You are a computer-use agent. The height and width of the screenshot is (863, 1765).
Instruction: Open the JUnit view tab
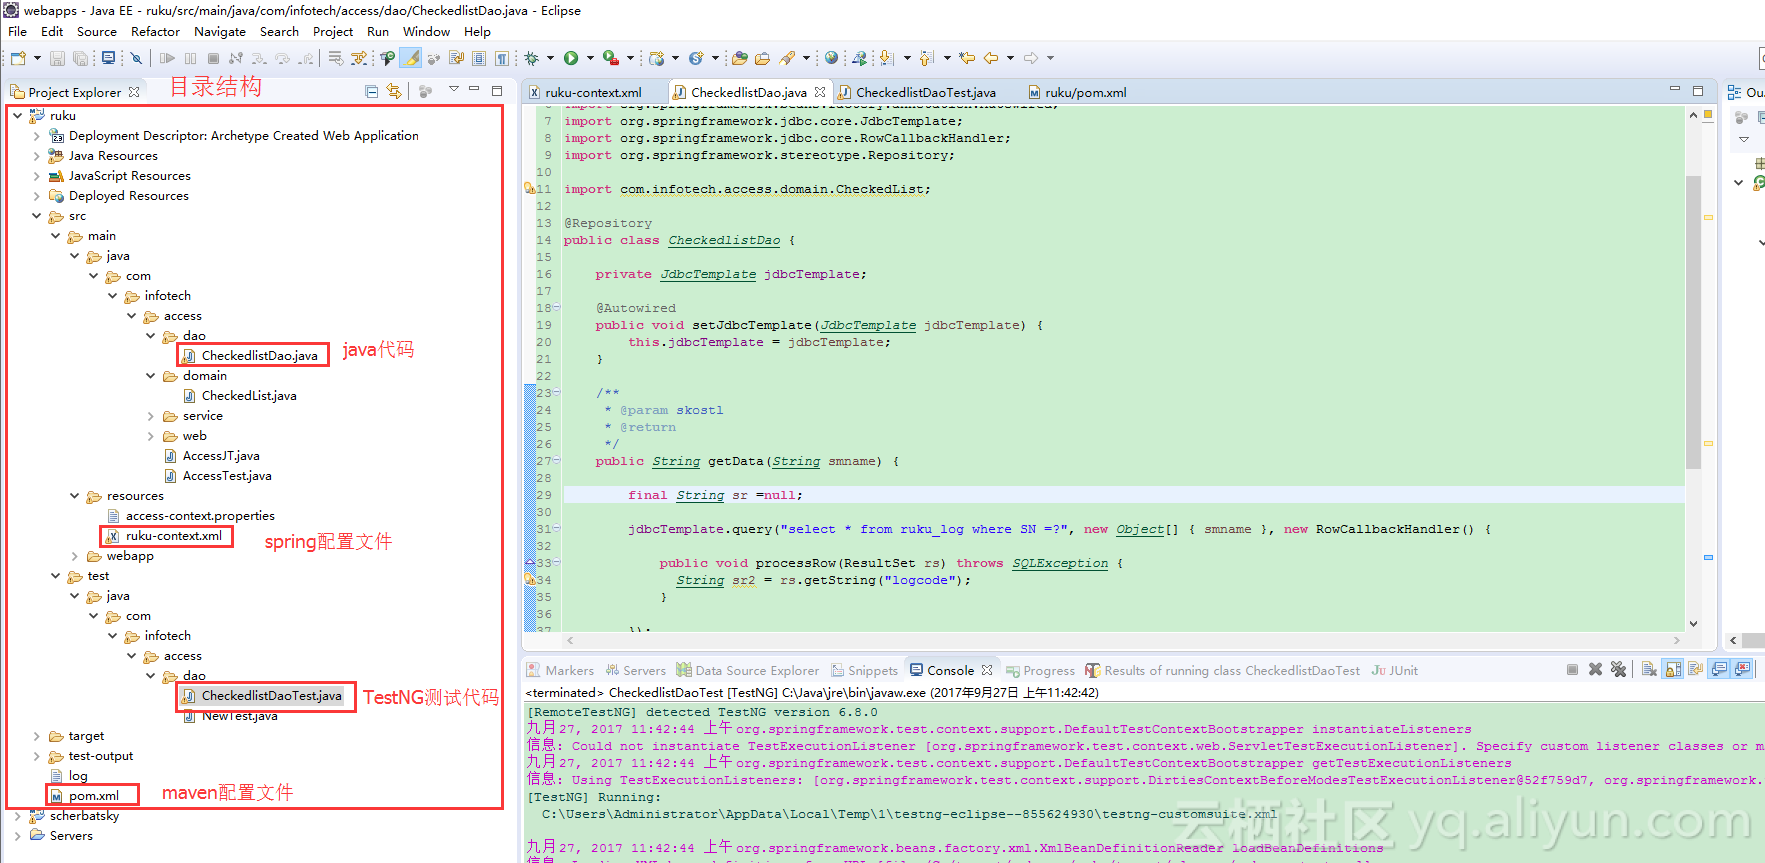(1395, 671)
